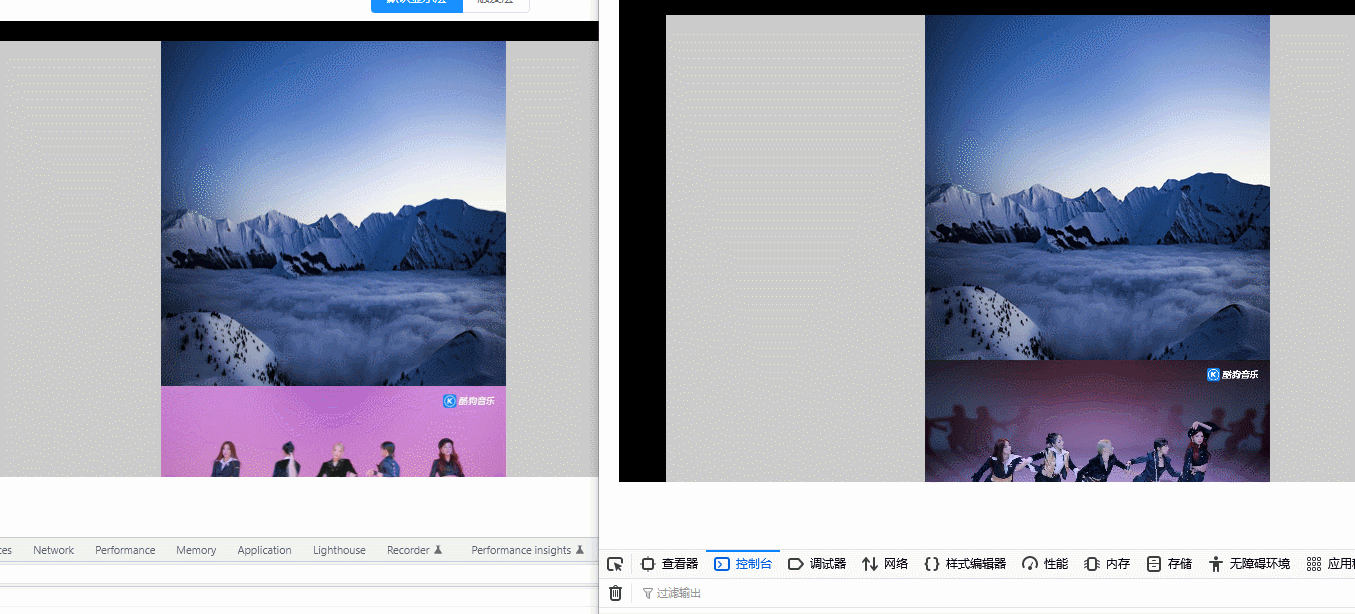
Task: Switch to the 控制台 (Console) tab
Action: click(743, 564)
